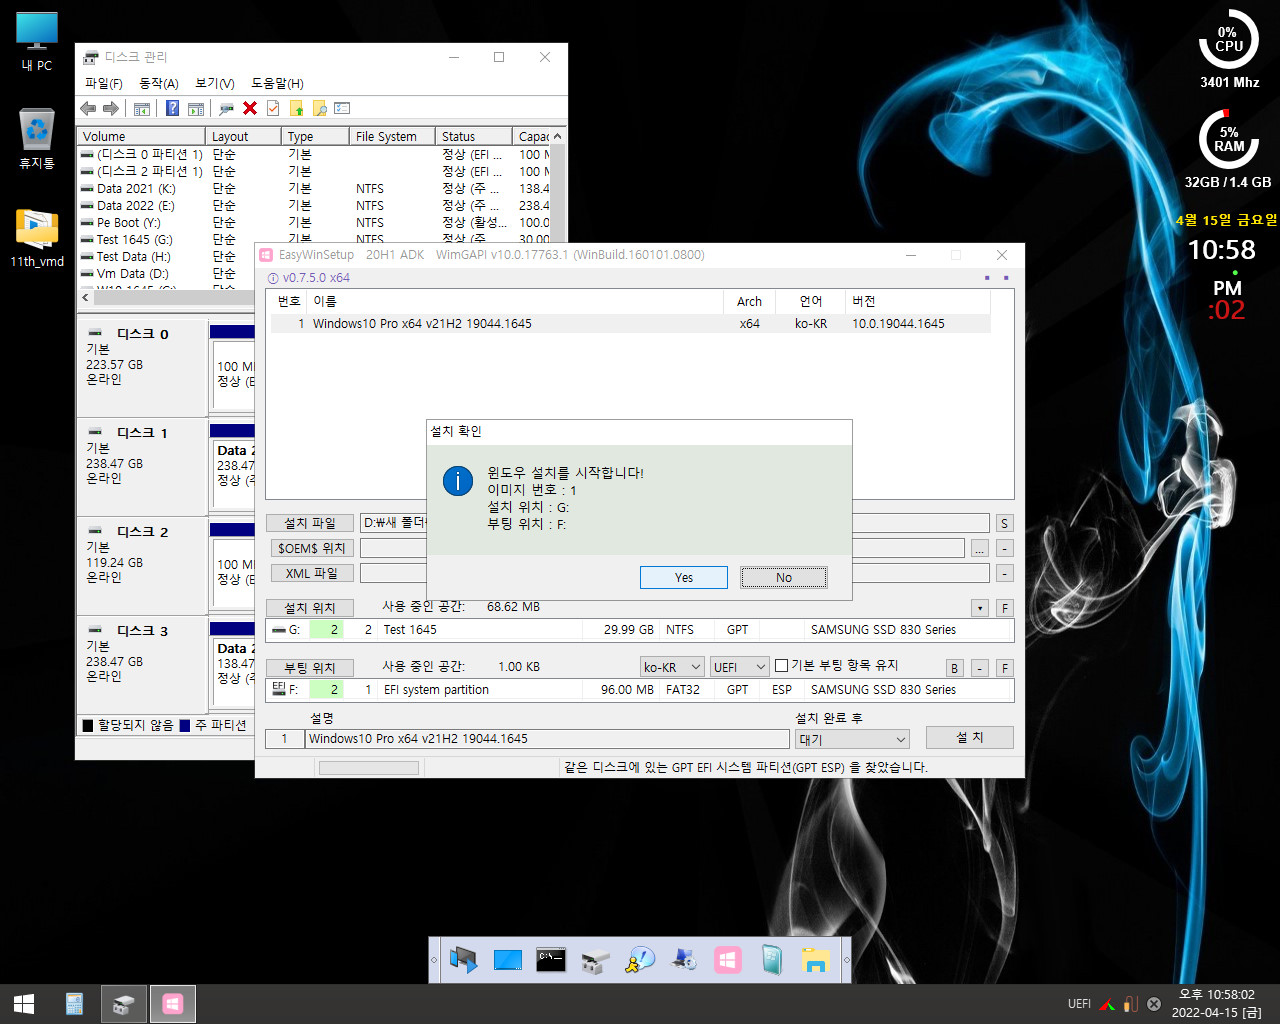Viewport: 1280px width, 1024px height.
Task: Select the Data 2021 (K:) volume row
Action: 315,188
